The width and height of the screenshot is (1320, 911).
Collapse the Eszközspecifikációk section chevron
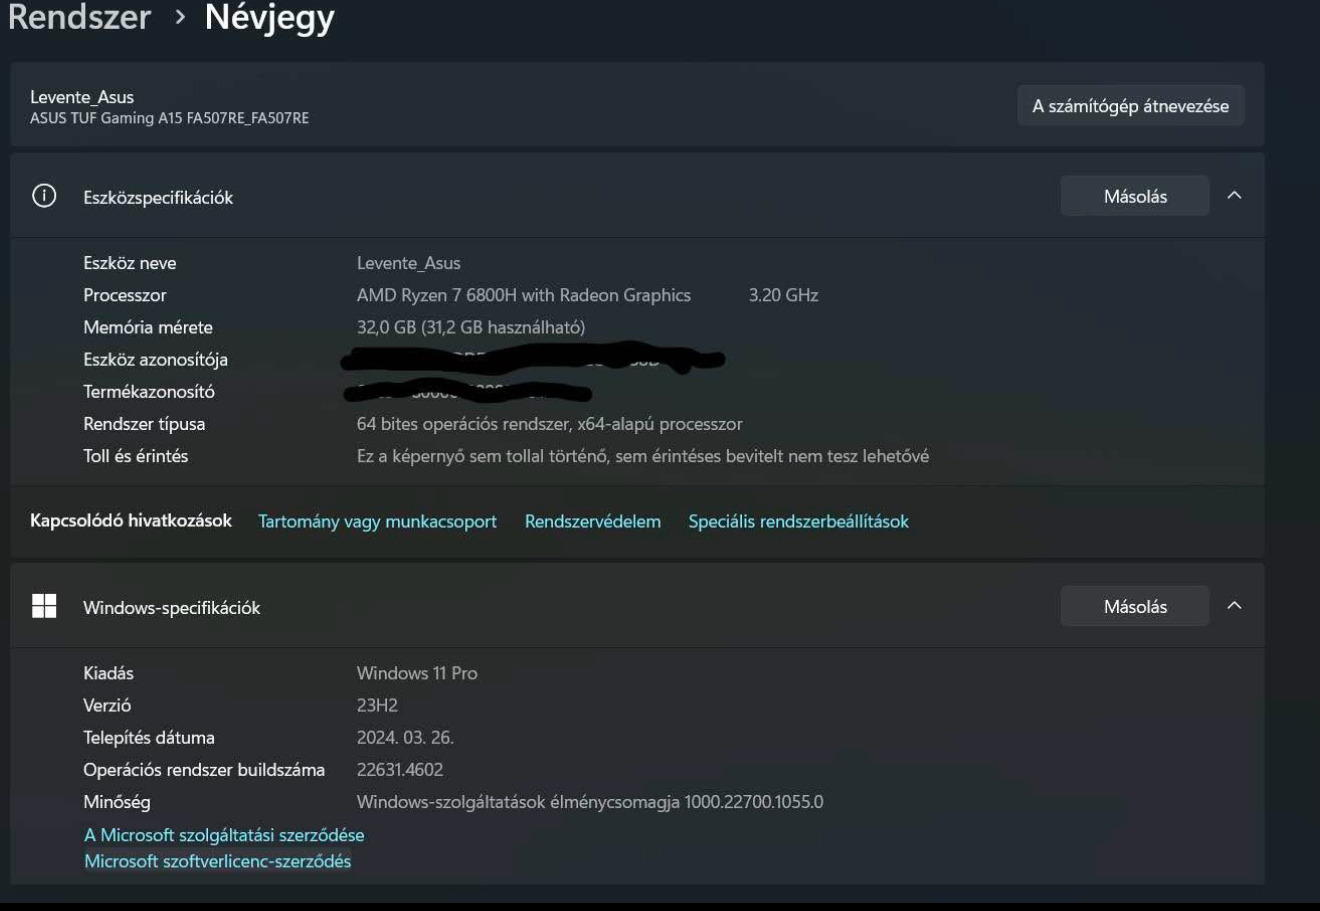click(x=1234, y=196)
